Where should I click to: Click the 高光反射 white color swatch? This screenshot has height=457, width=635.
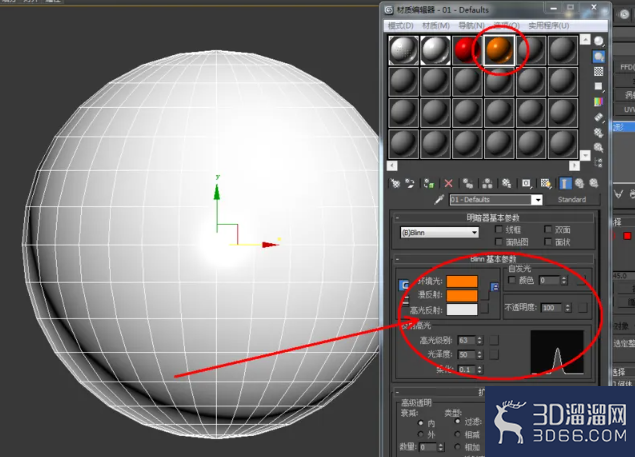pyautogui.click(x=462, y=310)
